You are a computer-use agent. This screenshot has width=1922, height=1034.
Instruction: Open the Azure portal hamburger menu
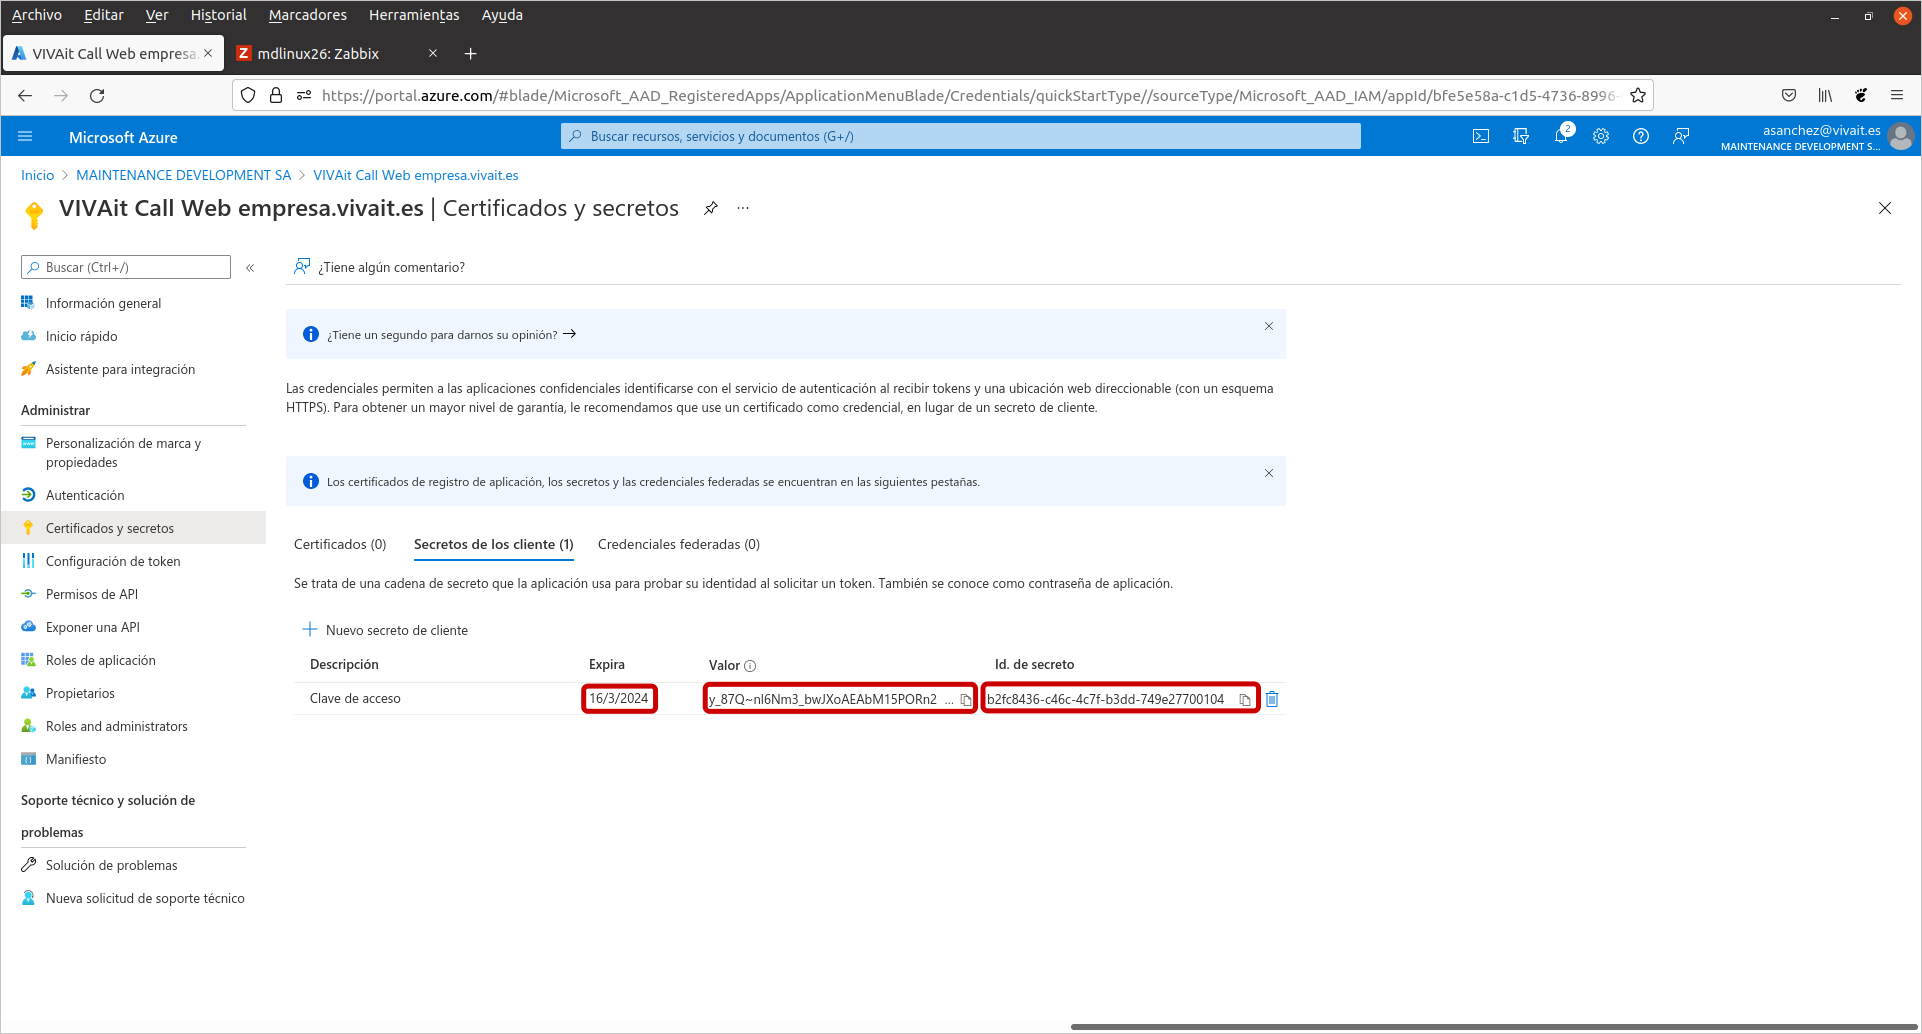click(26, 137)
